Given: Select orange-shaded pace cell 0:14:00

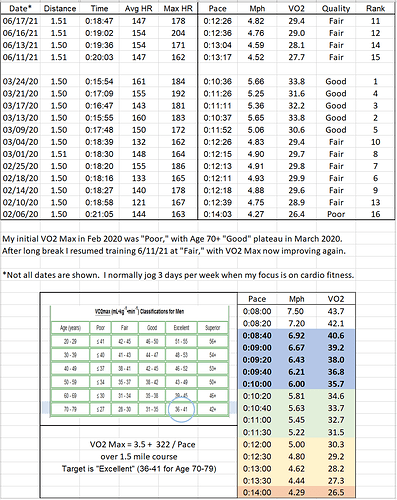Looking at the screenshot, I should pyautogui.click(x=257, y=492).
